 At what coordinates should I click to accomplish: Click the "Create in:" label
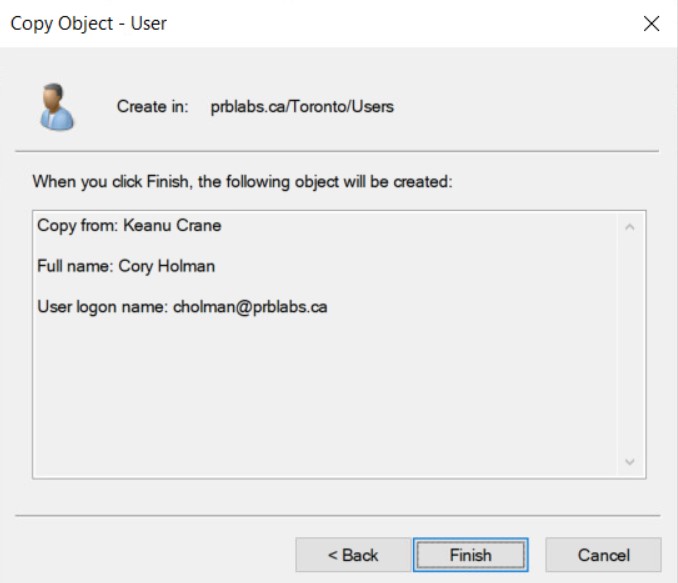[153, 107]
